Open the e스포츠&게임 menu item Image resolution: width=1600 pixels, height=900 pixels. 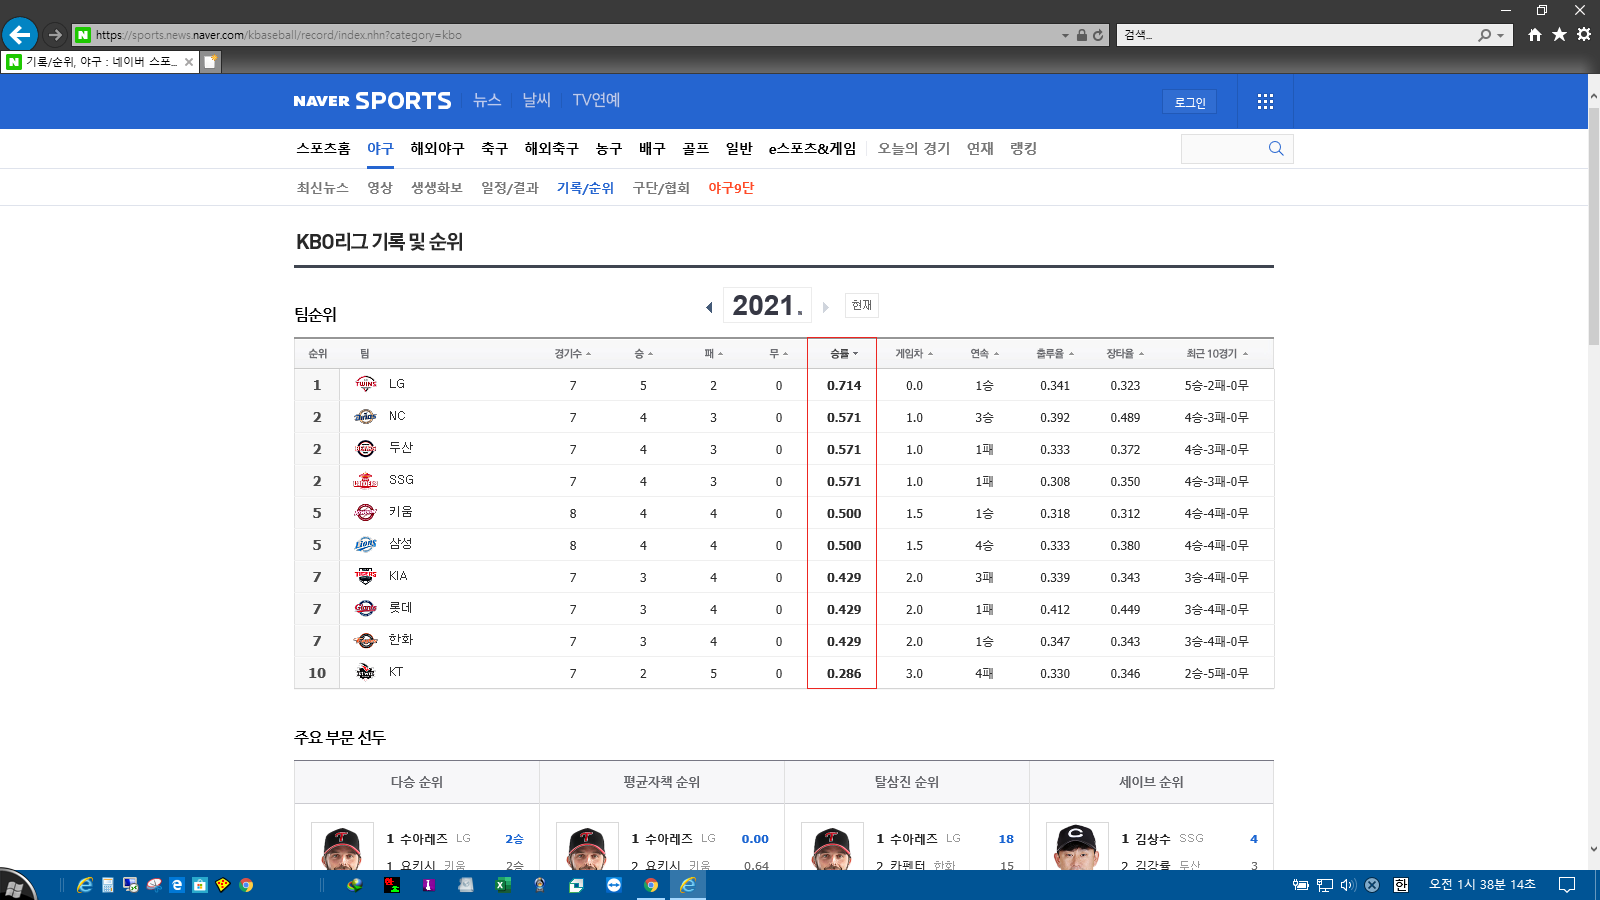(x=812, y=148)
